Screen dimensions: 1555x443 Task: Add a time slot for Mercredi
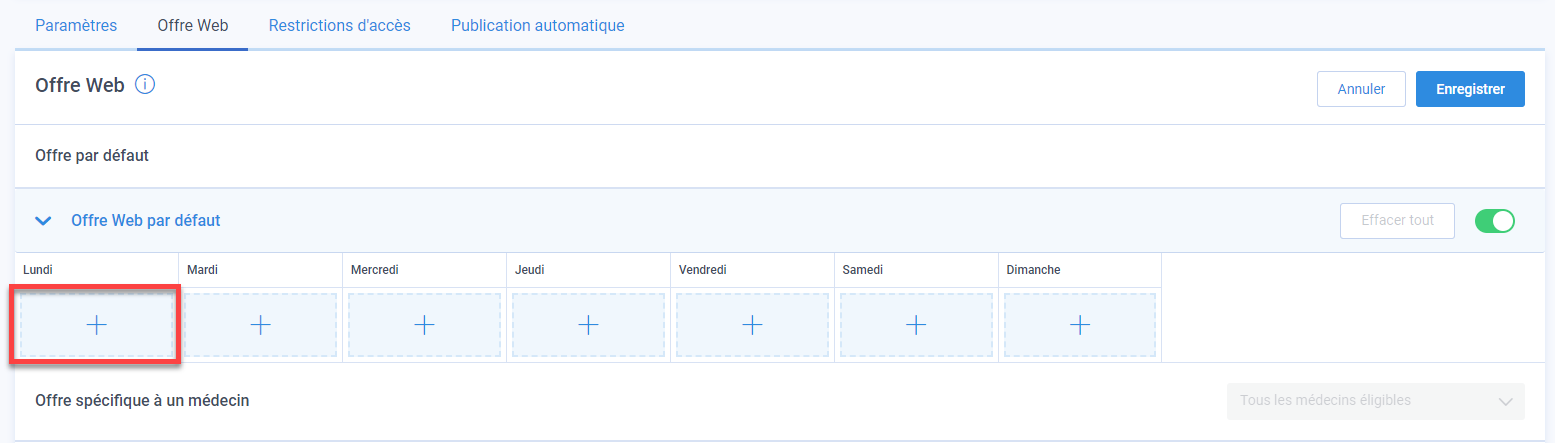tap(425, 325)
